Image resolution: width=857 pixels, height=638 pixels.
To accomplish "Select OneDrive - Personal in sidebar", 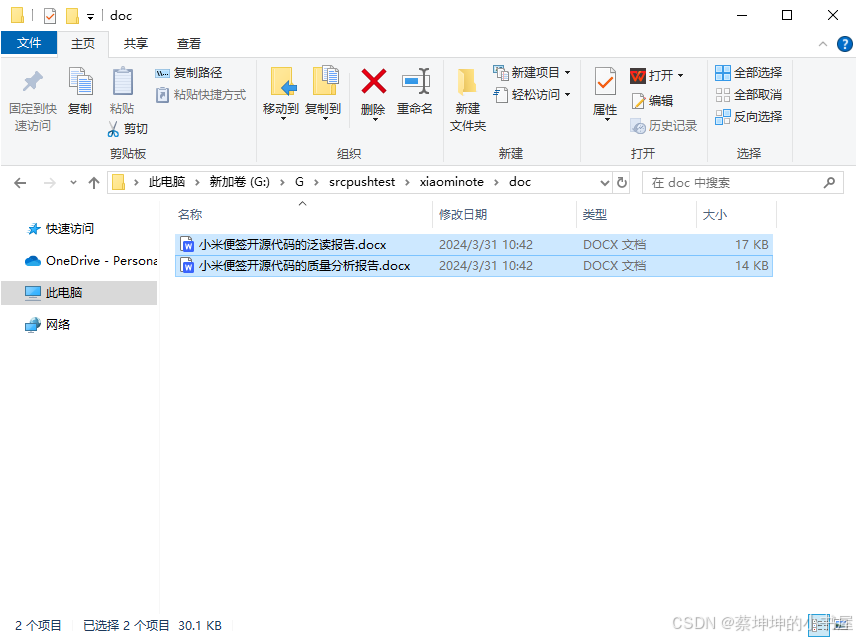I will click(91, 261).
